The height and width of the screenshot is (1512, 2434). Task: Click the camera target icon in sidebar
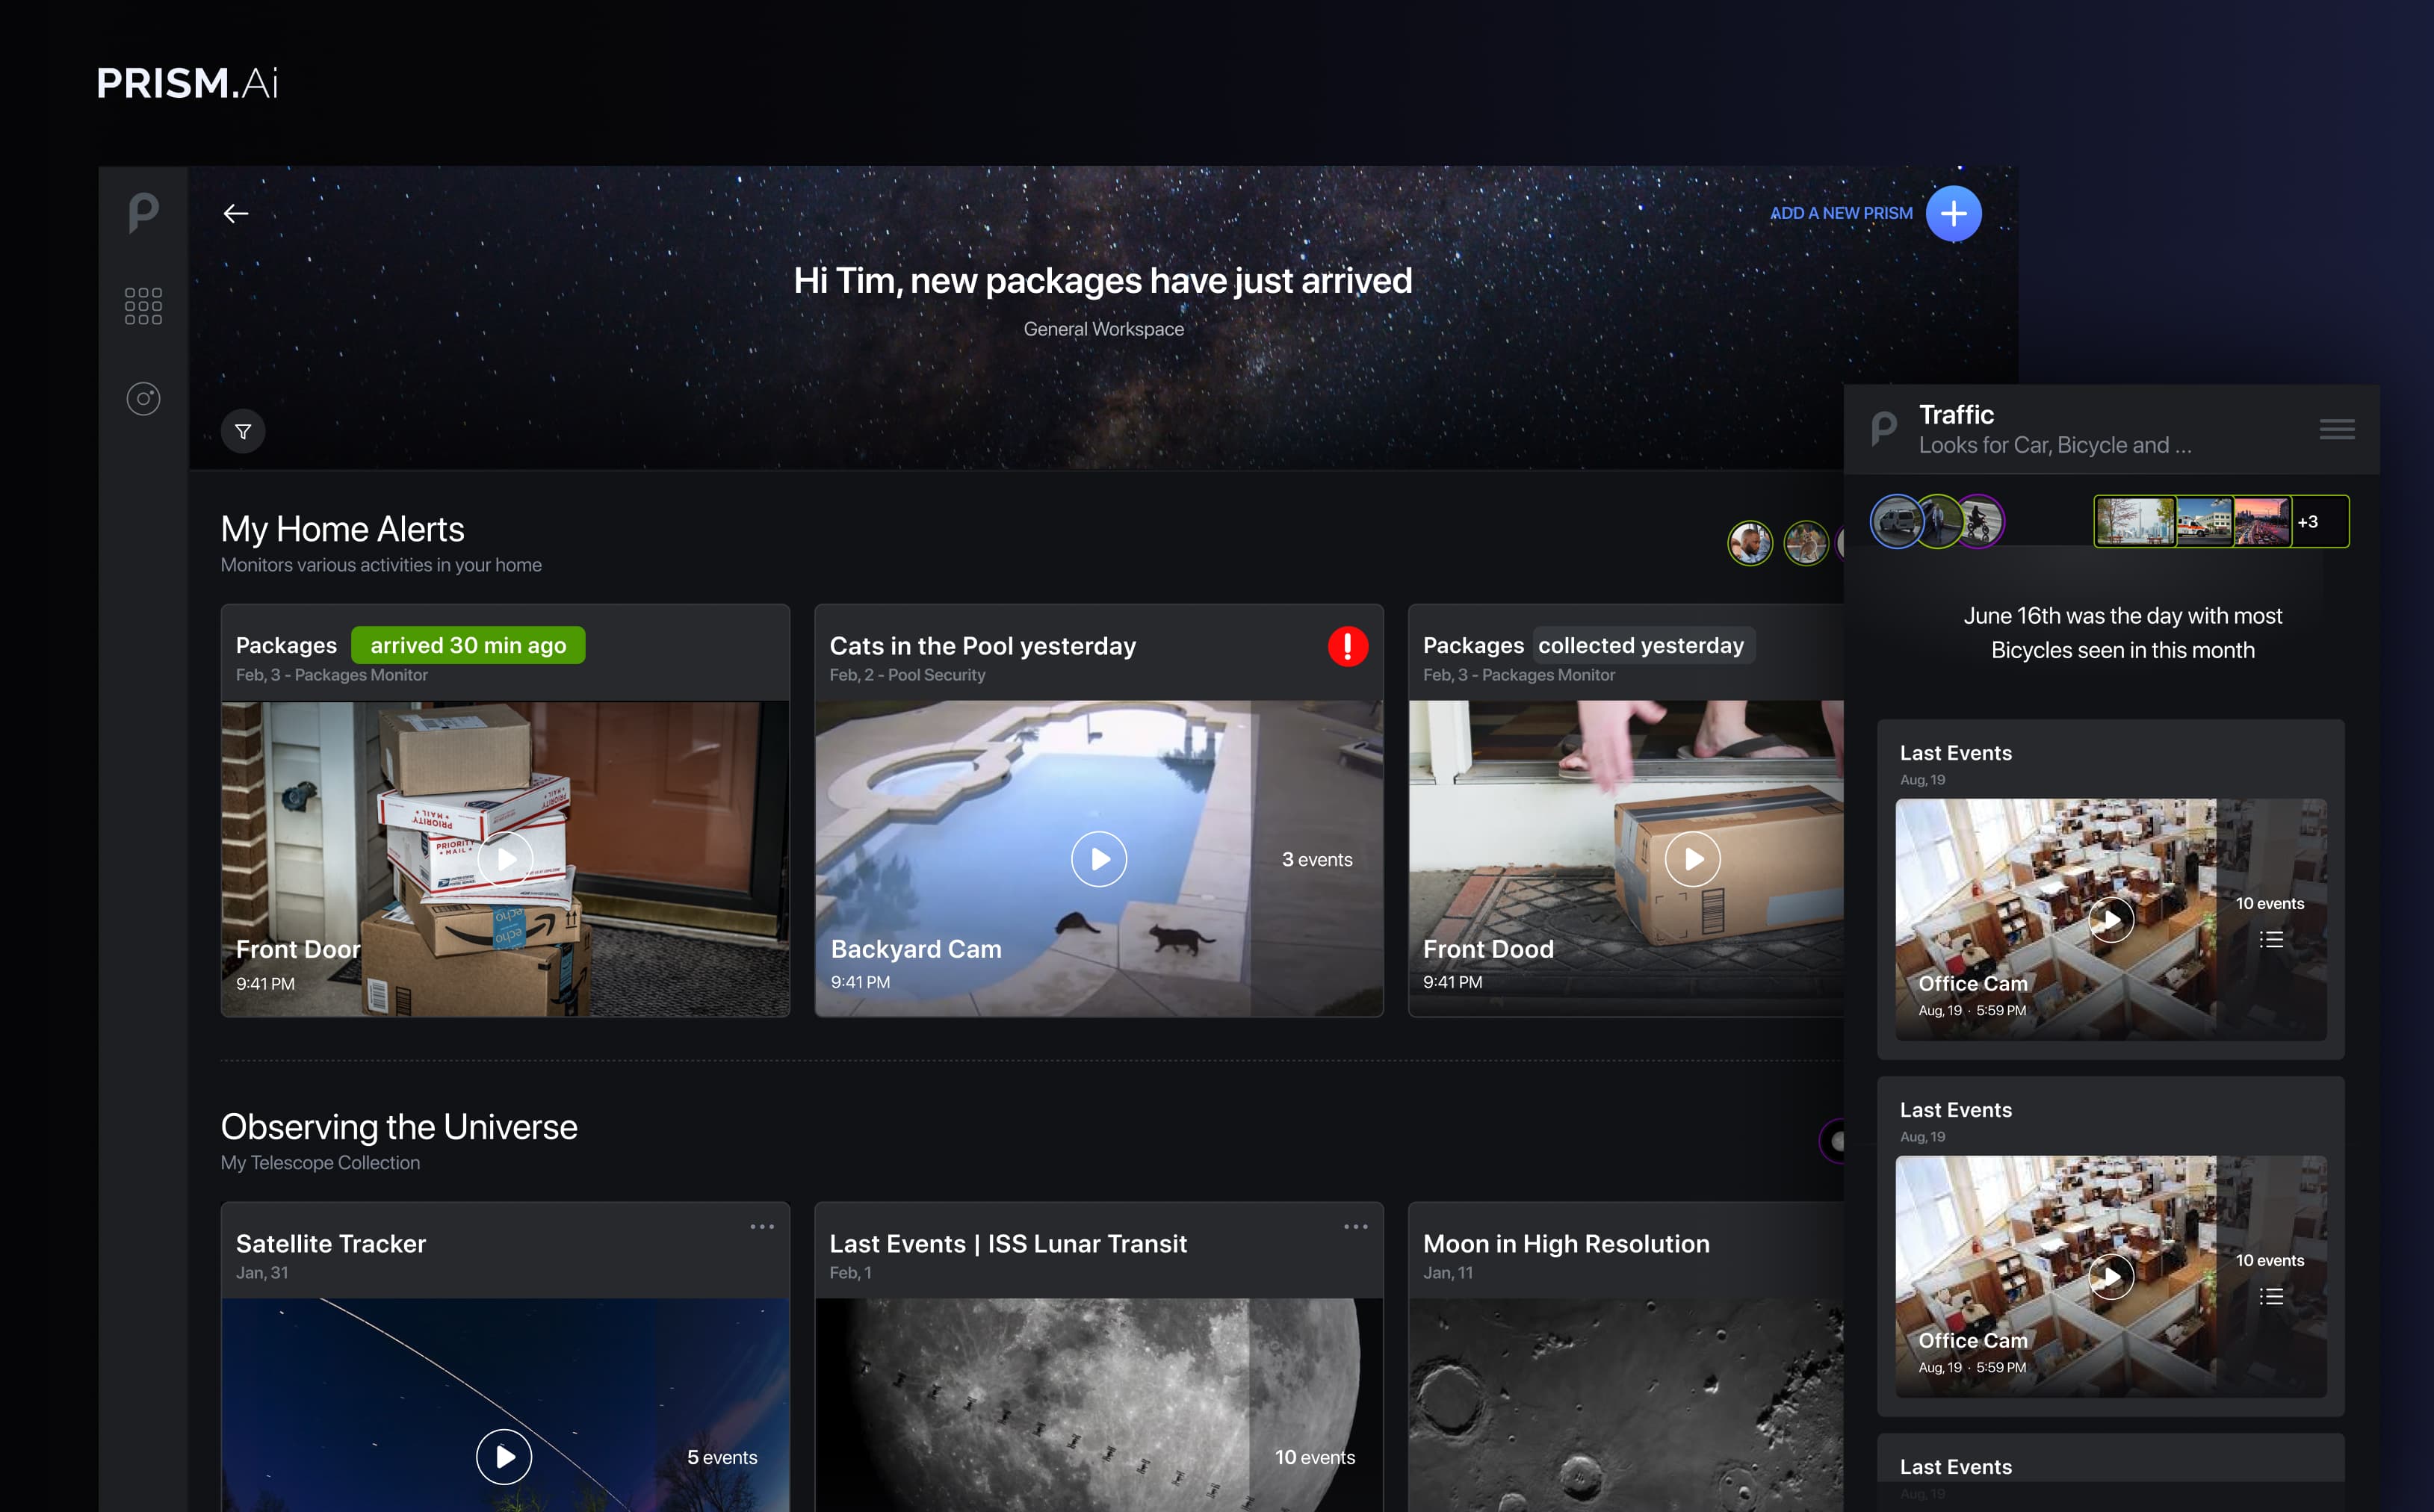click(143, 399)
